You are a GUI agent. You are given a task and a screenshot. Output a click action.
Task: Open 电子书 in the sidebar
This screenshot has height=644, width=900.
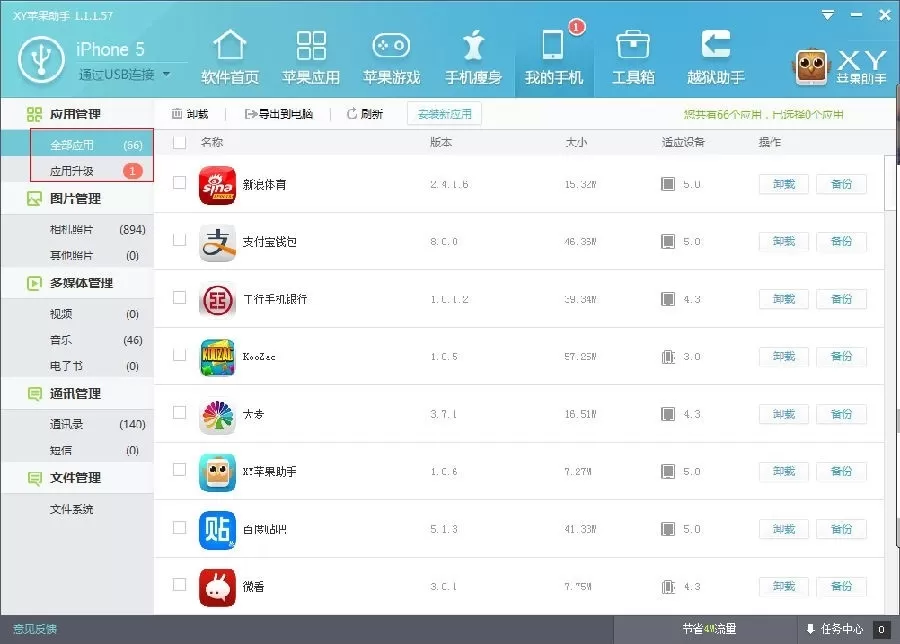click(x=77, y=366)
